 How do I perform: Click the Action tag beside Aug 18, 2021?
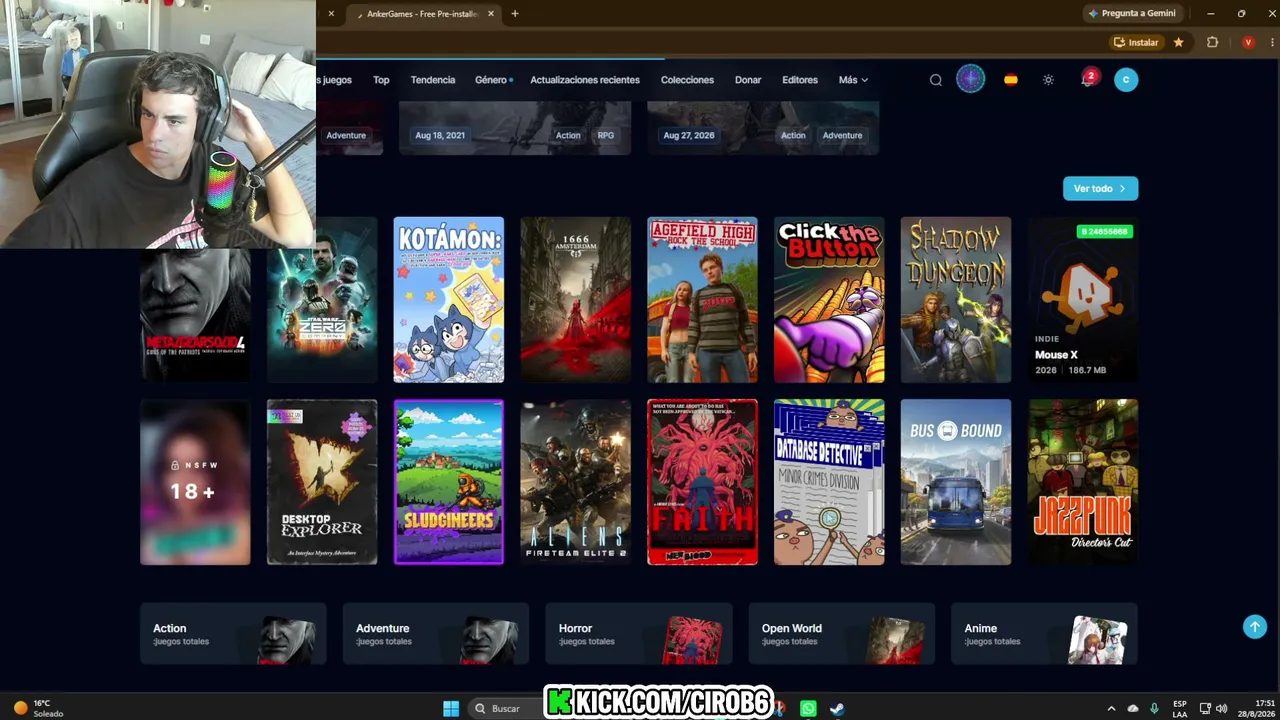coord(568,135)
